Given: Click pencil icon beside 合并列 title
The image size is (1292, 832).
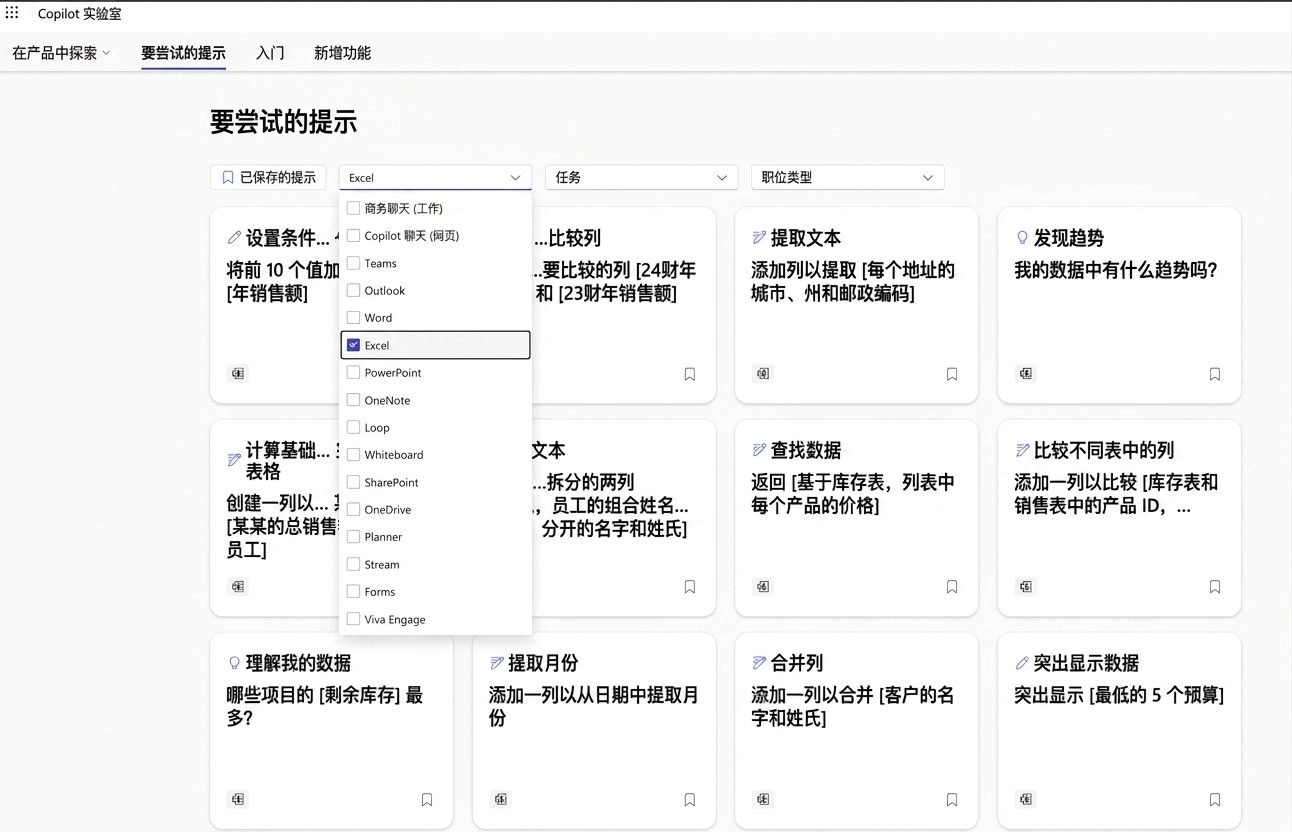Looking at the screenshot, I should (759, 663).
